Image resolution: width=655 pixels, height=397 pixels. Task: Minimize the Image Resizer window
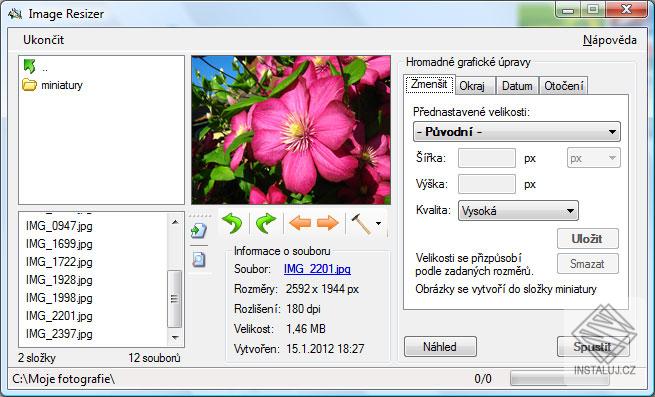568,10
